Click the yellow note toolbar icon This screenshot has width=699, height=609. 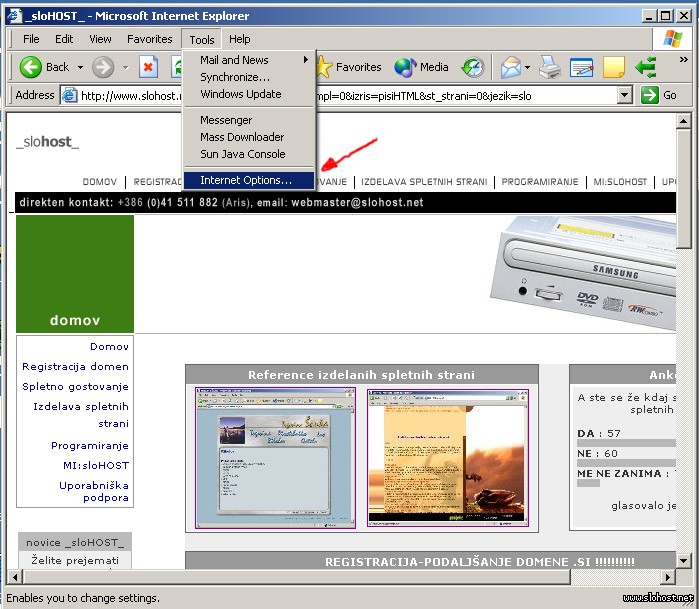click(x=613, y=67)
